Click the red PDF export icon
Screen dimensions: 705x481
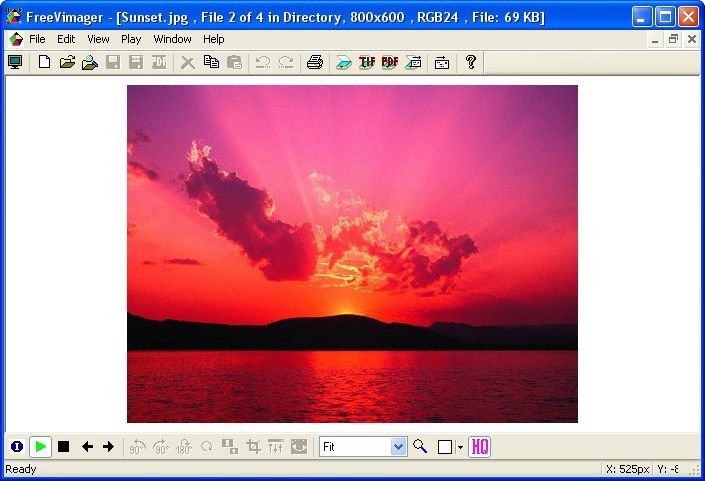click(390, 62)
